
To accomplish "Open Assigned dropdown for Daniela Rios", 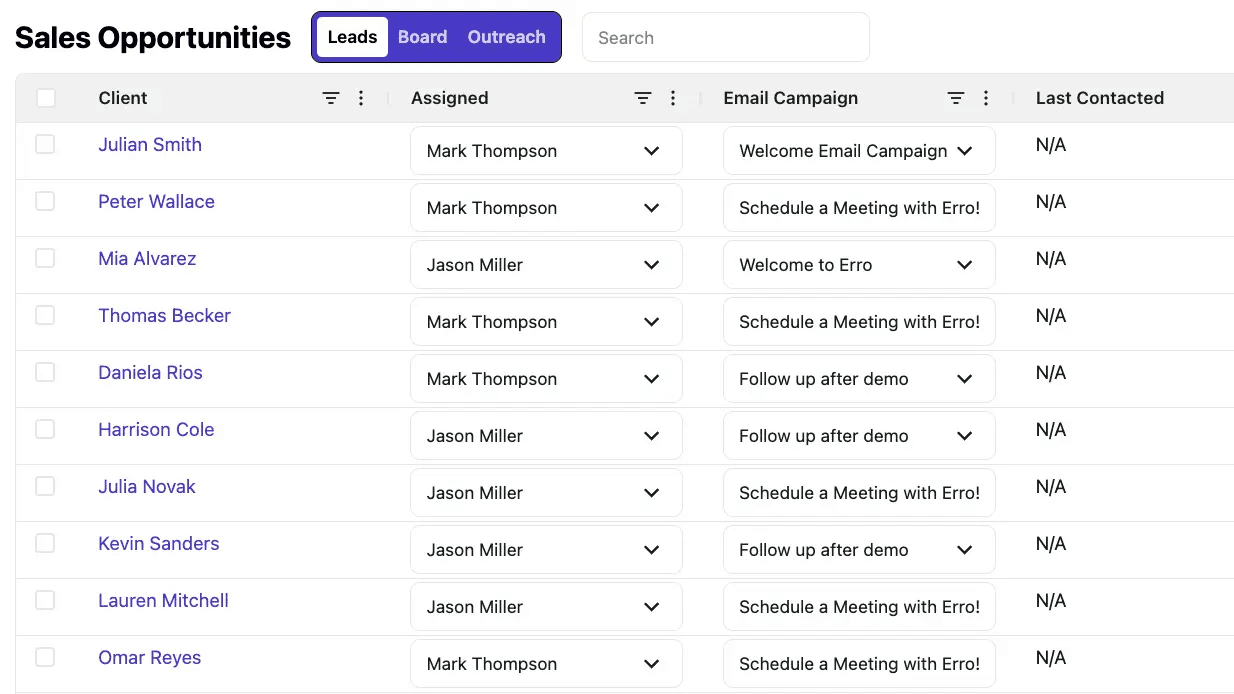I will 546,379.
